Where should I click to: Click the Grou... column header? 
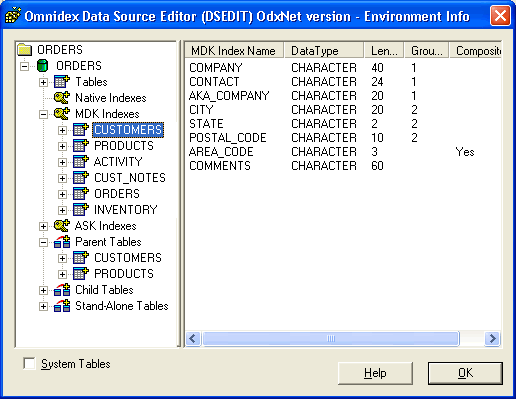pos(426,51)
